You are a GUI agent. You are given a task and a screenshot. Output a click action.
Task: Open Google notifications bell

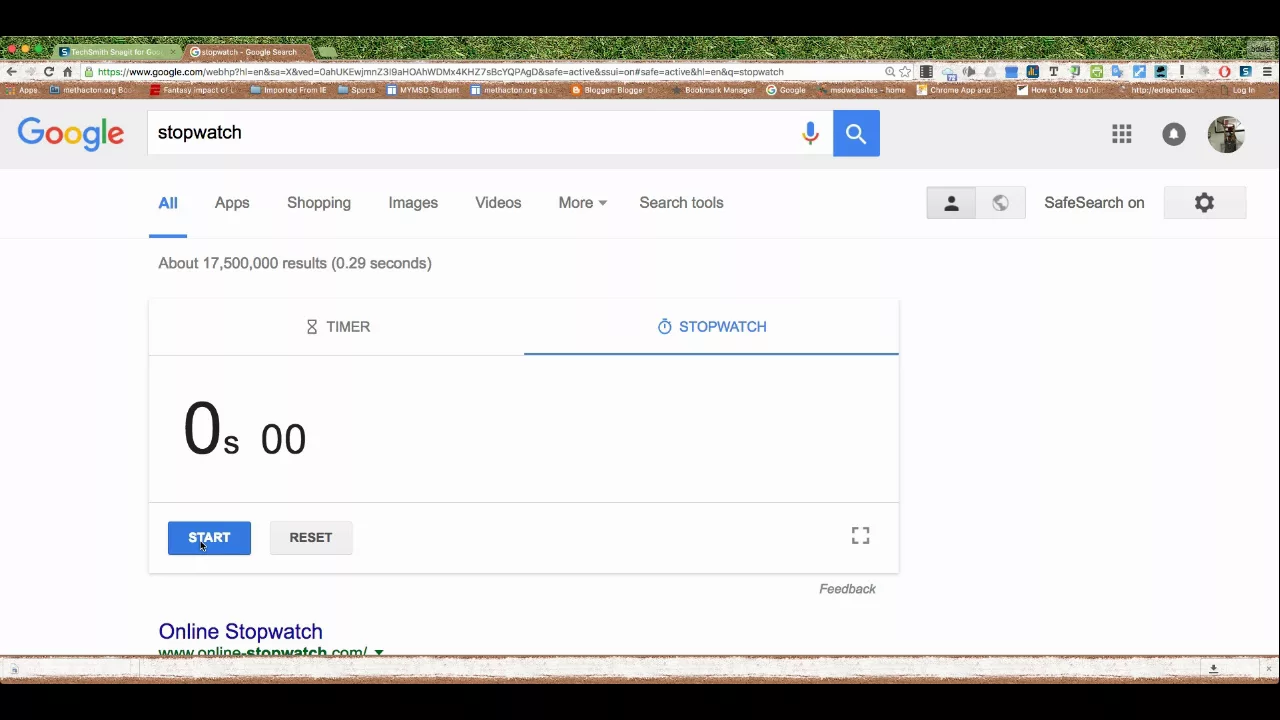(x=1174, y=134)
